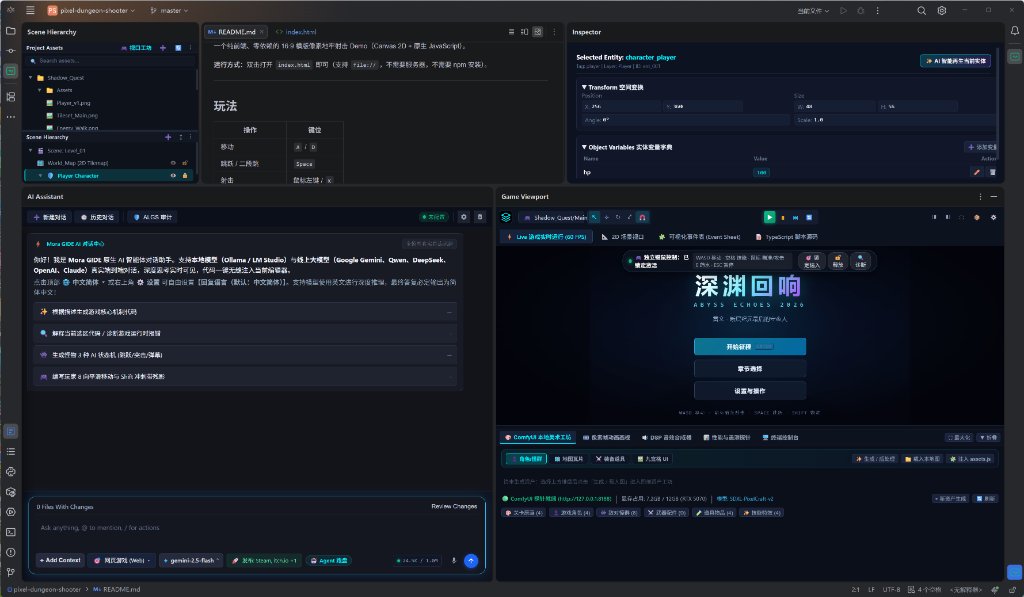Viewport: 1024px width, 597px height.
Task: Open the Python Console icon in sidebar
Action: [10, 472]
